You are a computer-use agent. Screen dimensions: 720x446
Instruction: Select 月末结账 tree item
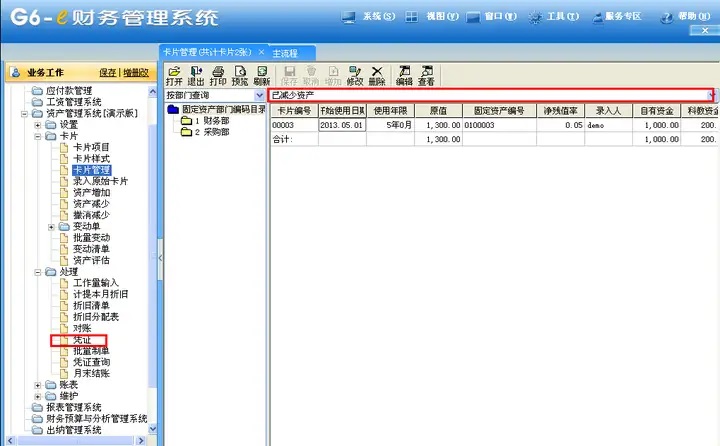[91, 373]
